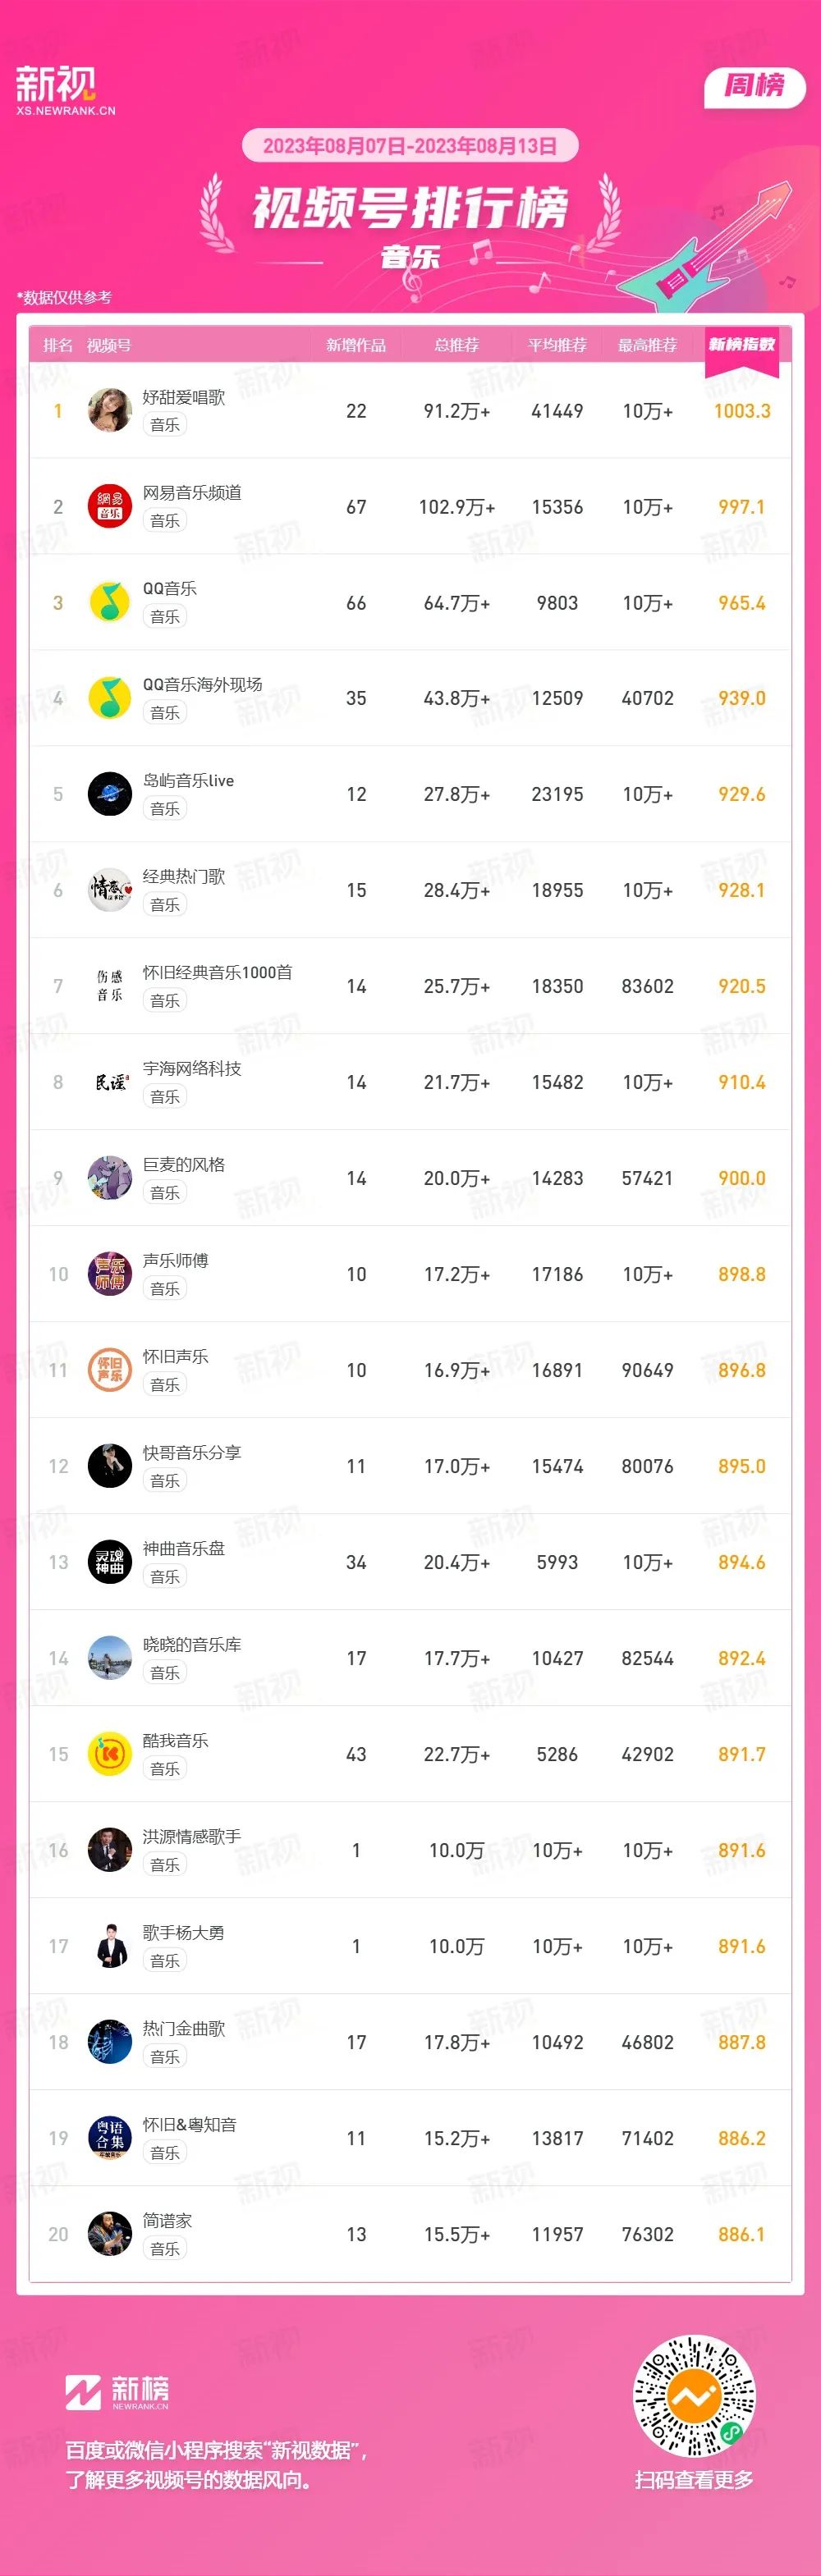821x2576 pixels.
Task: Open the 声乐师傅 purple avatar icon
Action: (x=110, y=1274)
